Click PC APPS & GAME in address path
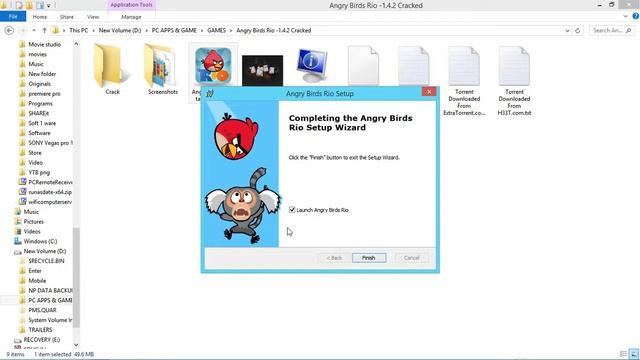 [174, 30]
